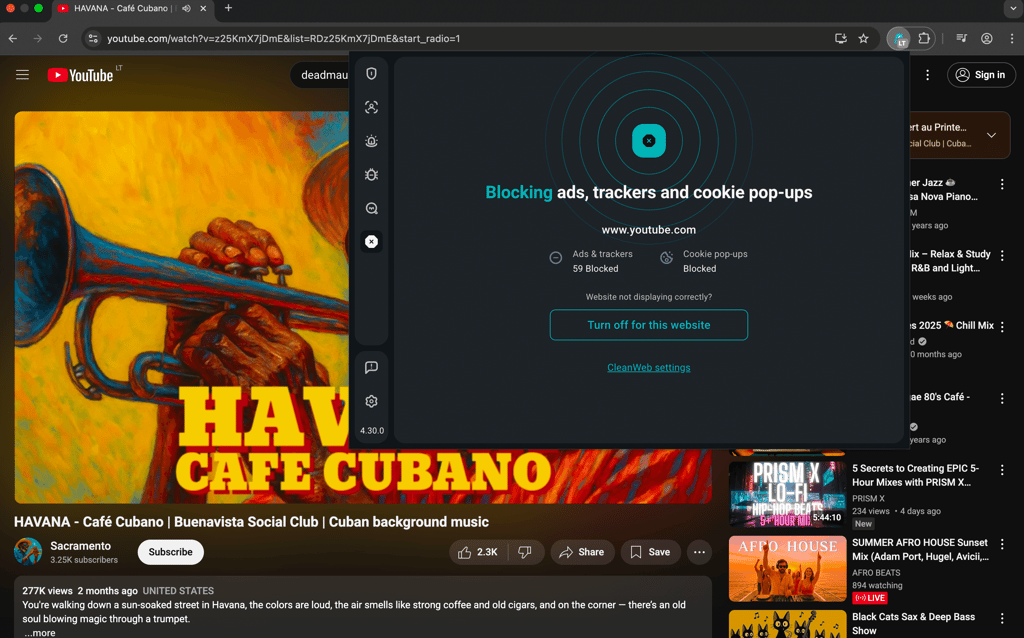Open the Alert siren icon in extension sidebar

(x=371, y=141)
